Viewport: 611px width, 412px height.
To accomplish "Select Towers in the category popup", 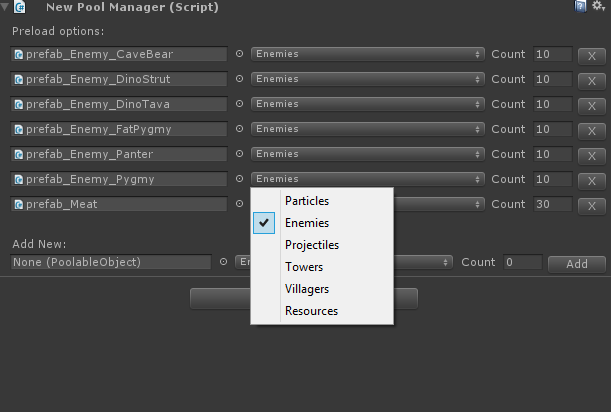I will [304, 267].
